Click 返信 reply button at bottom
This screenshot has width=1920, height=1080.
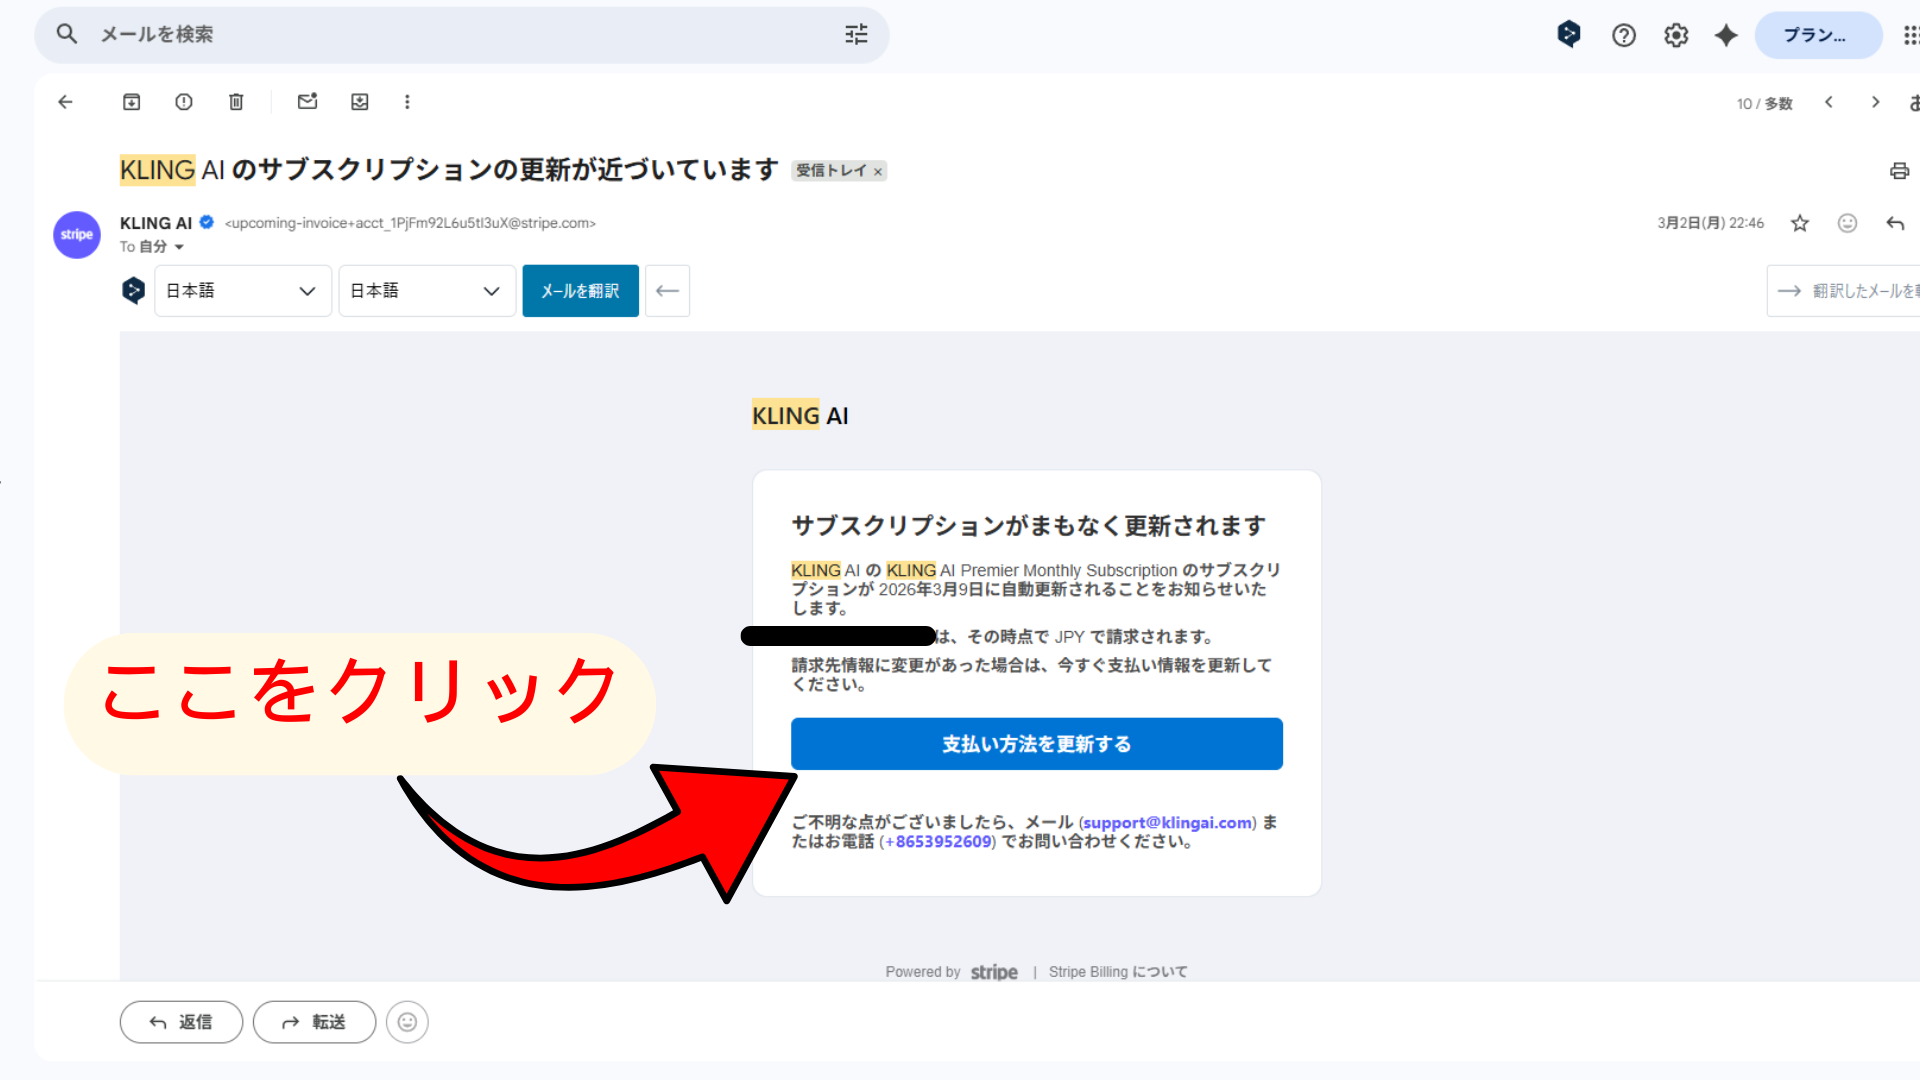click(x=181, y=1022)
